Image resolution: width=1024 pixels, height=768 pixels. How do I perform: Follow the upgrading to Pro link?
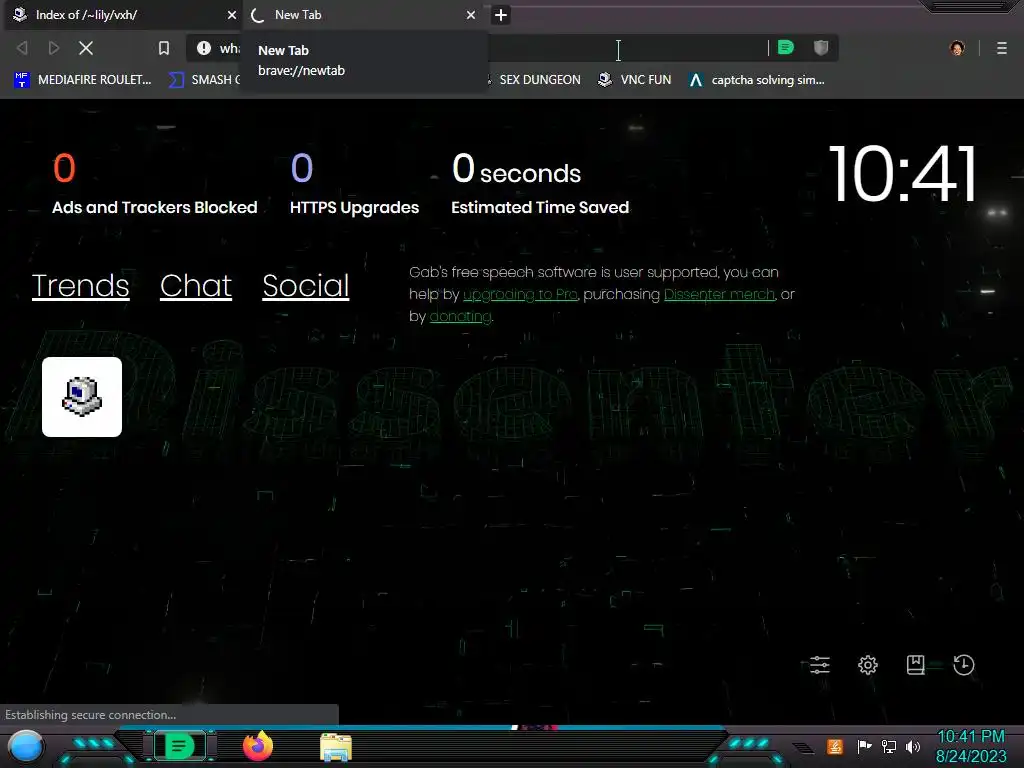coord(520,295)
